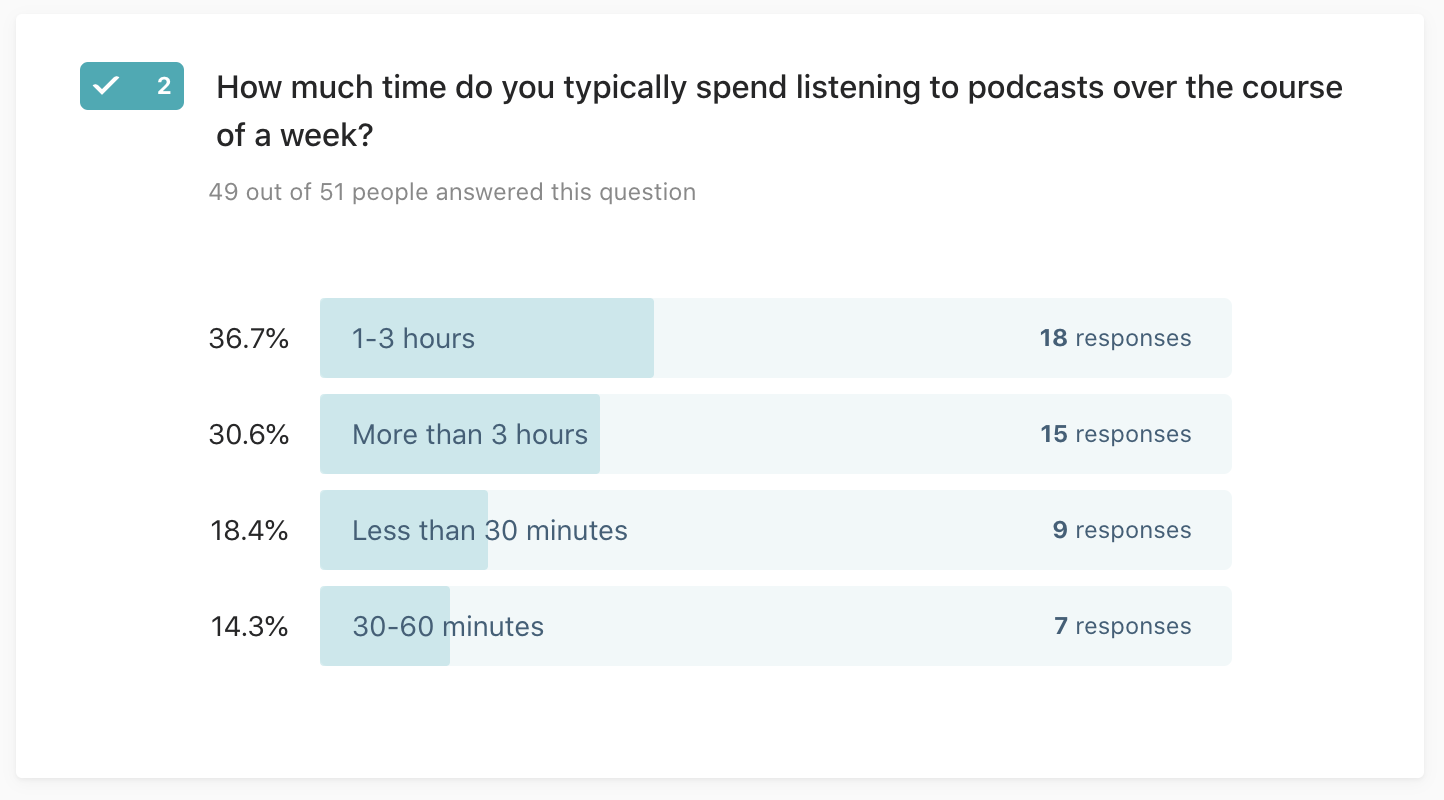1444x800 pixels.
Task: Click the question number 2 badge
Action: [132, 86]
